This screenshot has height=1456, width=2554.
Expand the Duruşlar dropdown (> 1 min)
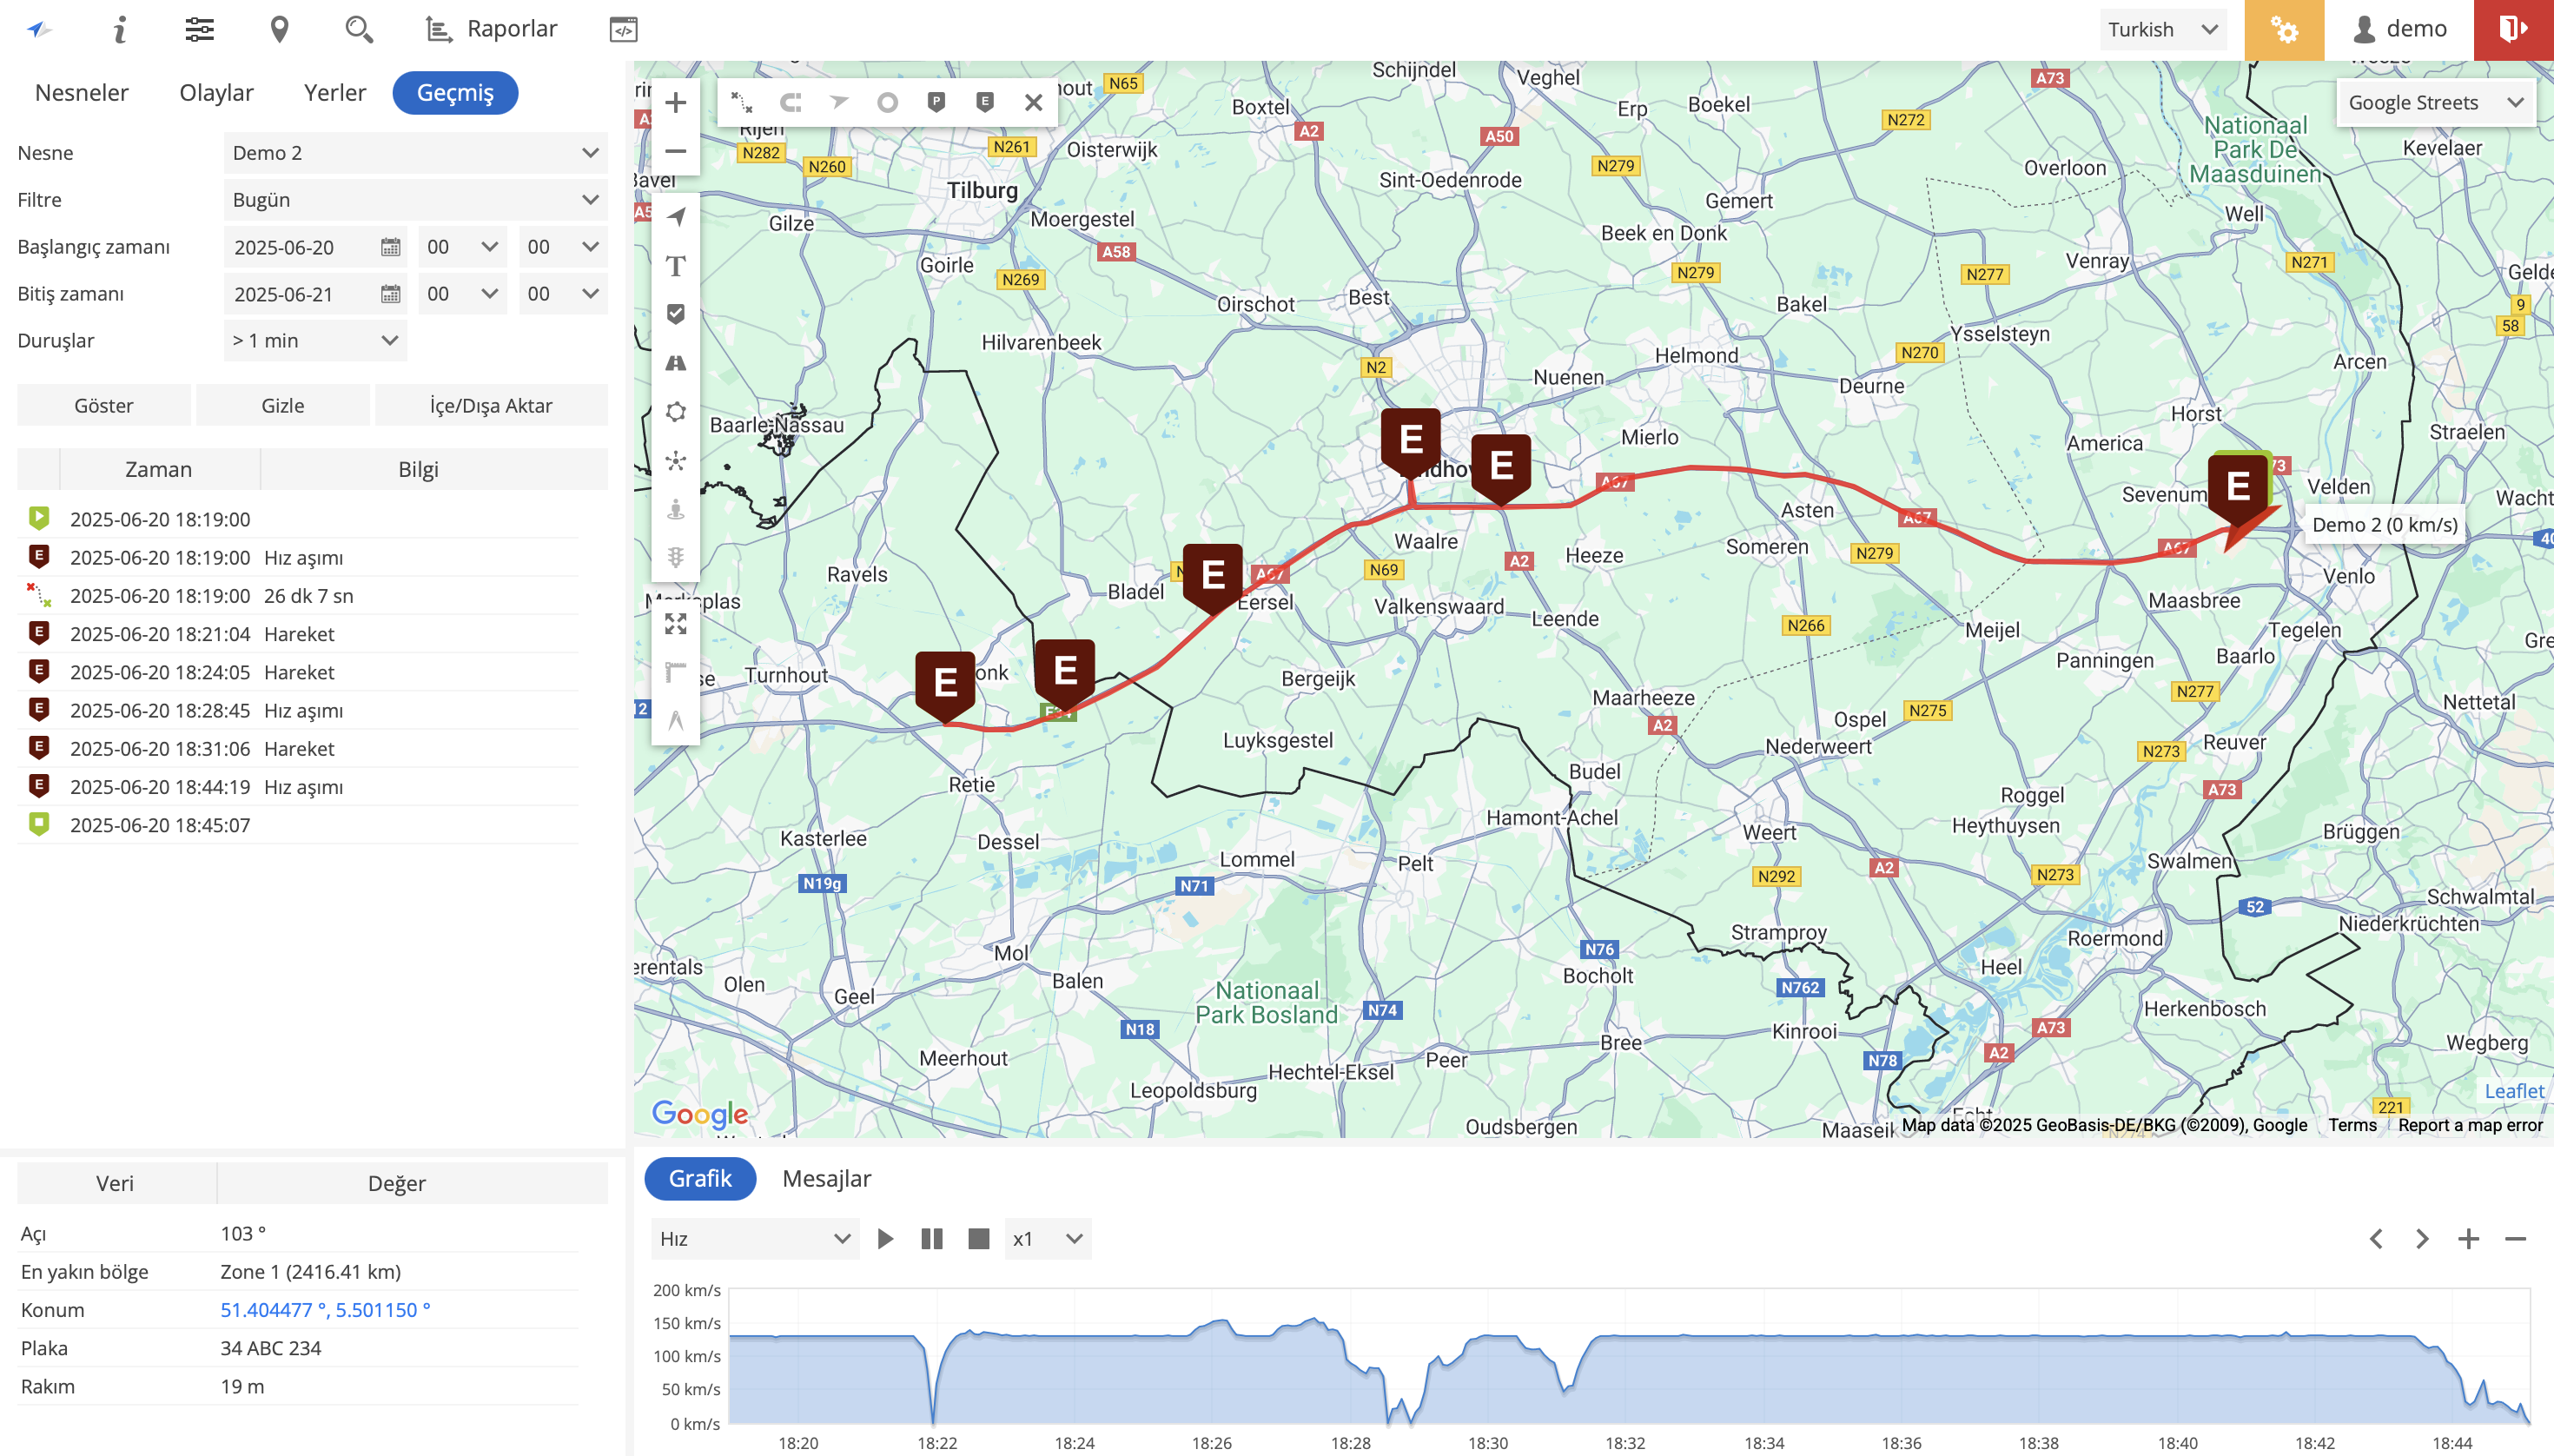point(315,341)
